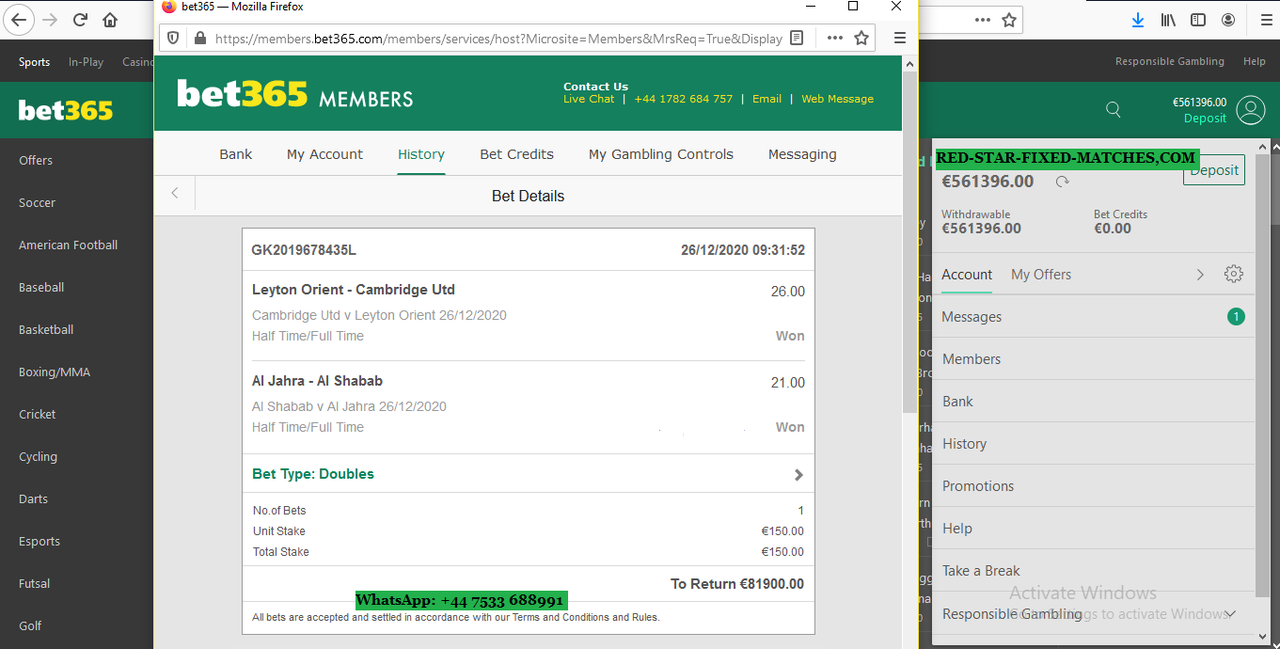The width and height of the screenshot is (1280, 649).
Task: Open the Bank tab in Members
Action: pyautogui.click(x=236, y=154)
